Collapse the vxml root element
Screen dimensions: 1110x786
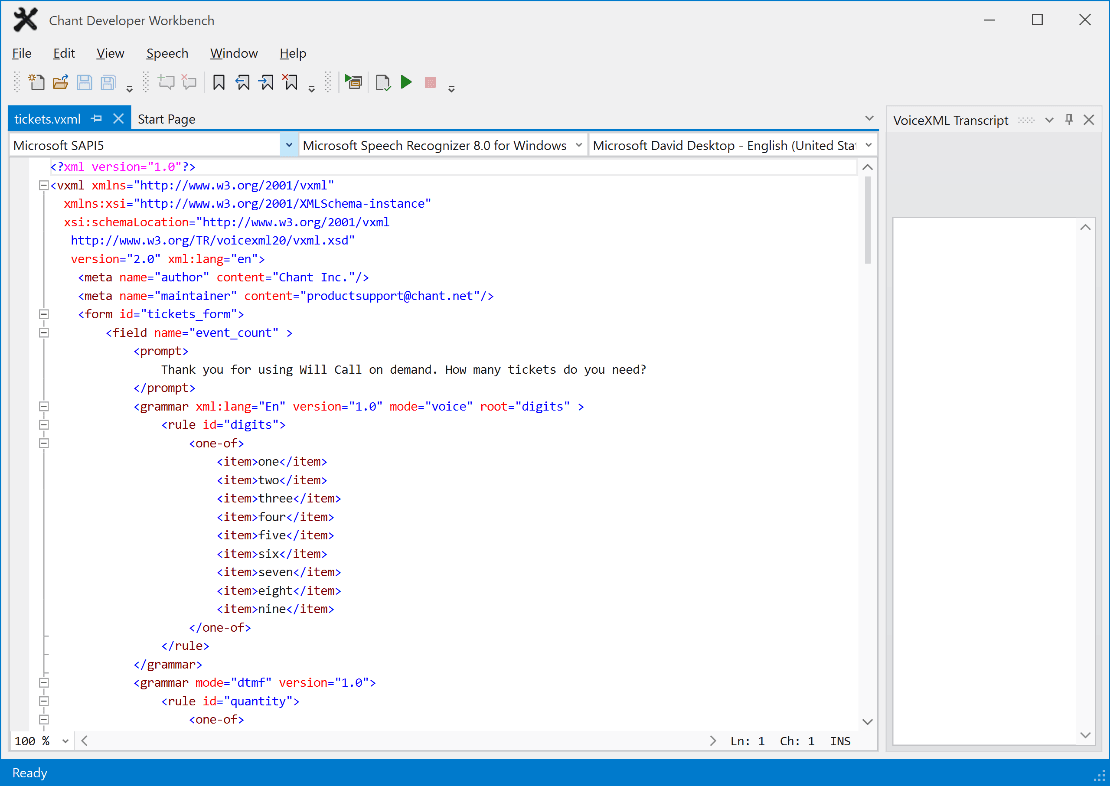pyautogui.click(x=44, y=186)
